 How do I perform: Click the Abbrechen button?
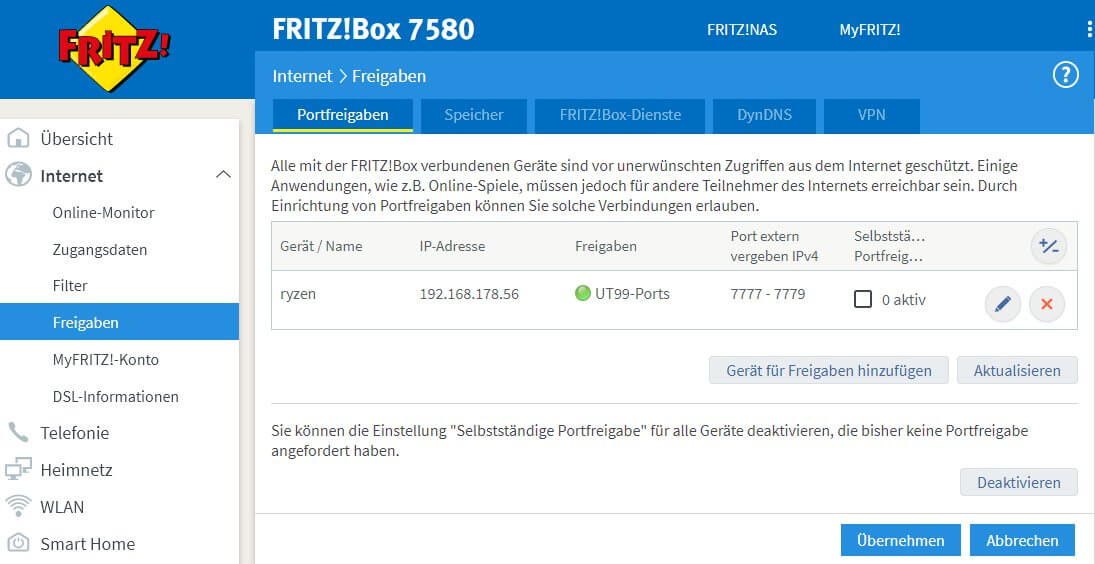(1022, 540)
